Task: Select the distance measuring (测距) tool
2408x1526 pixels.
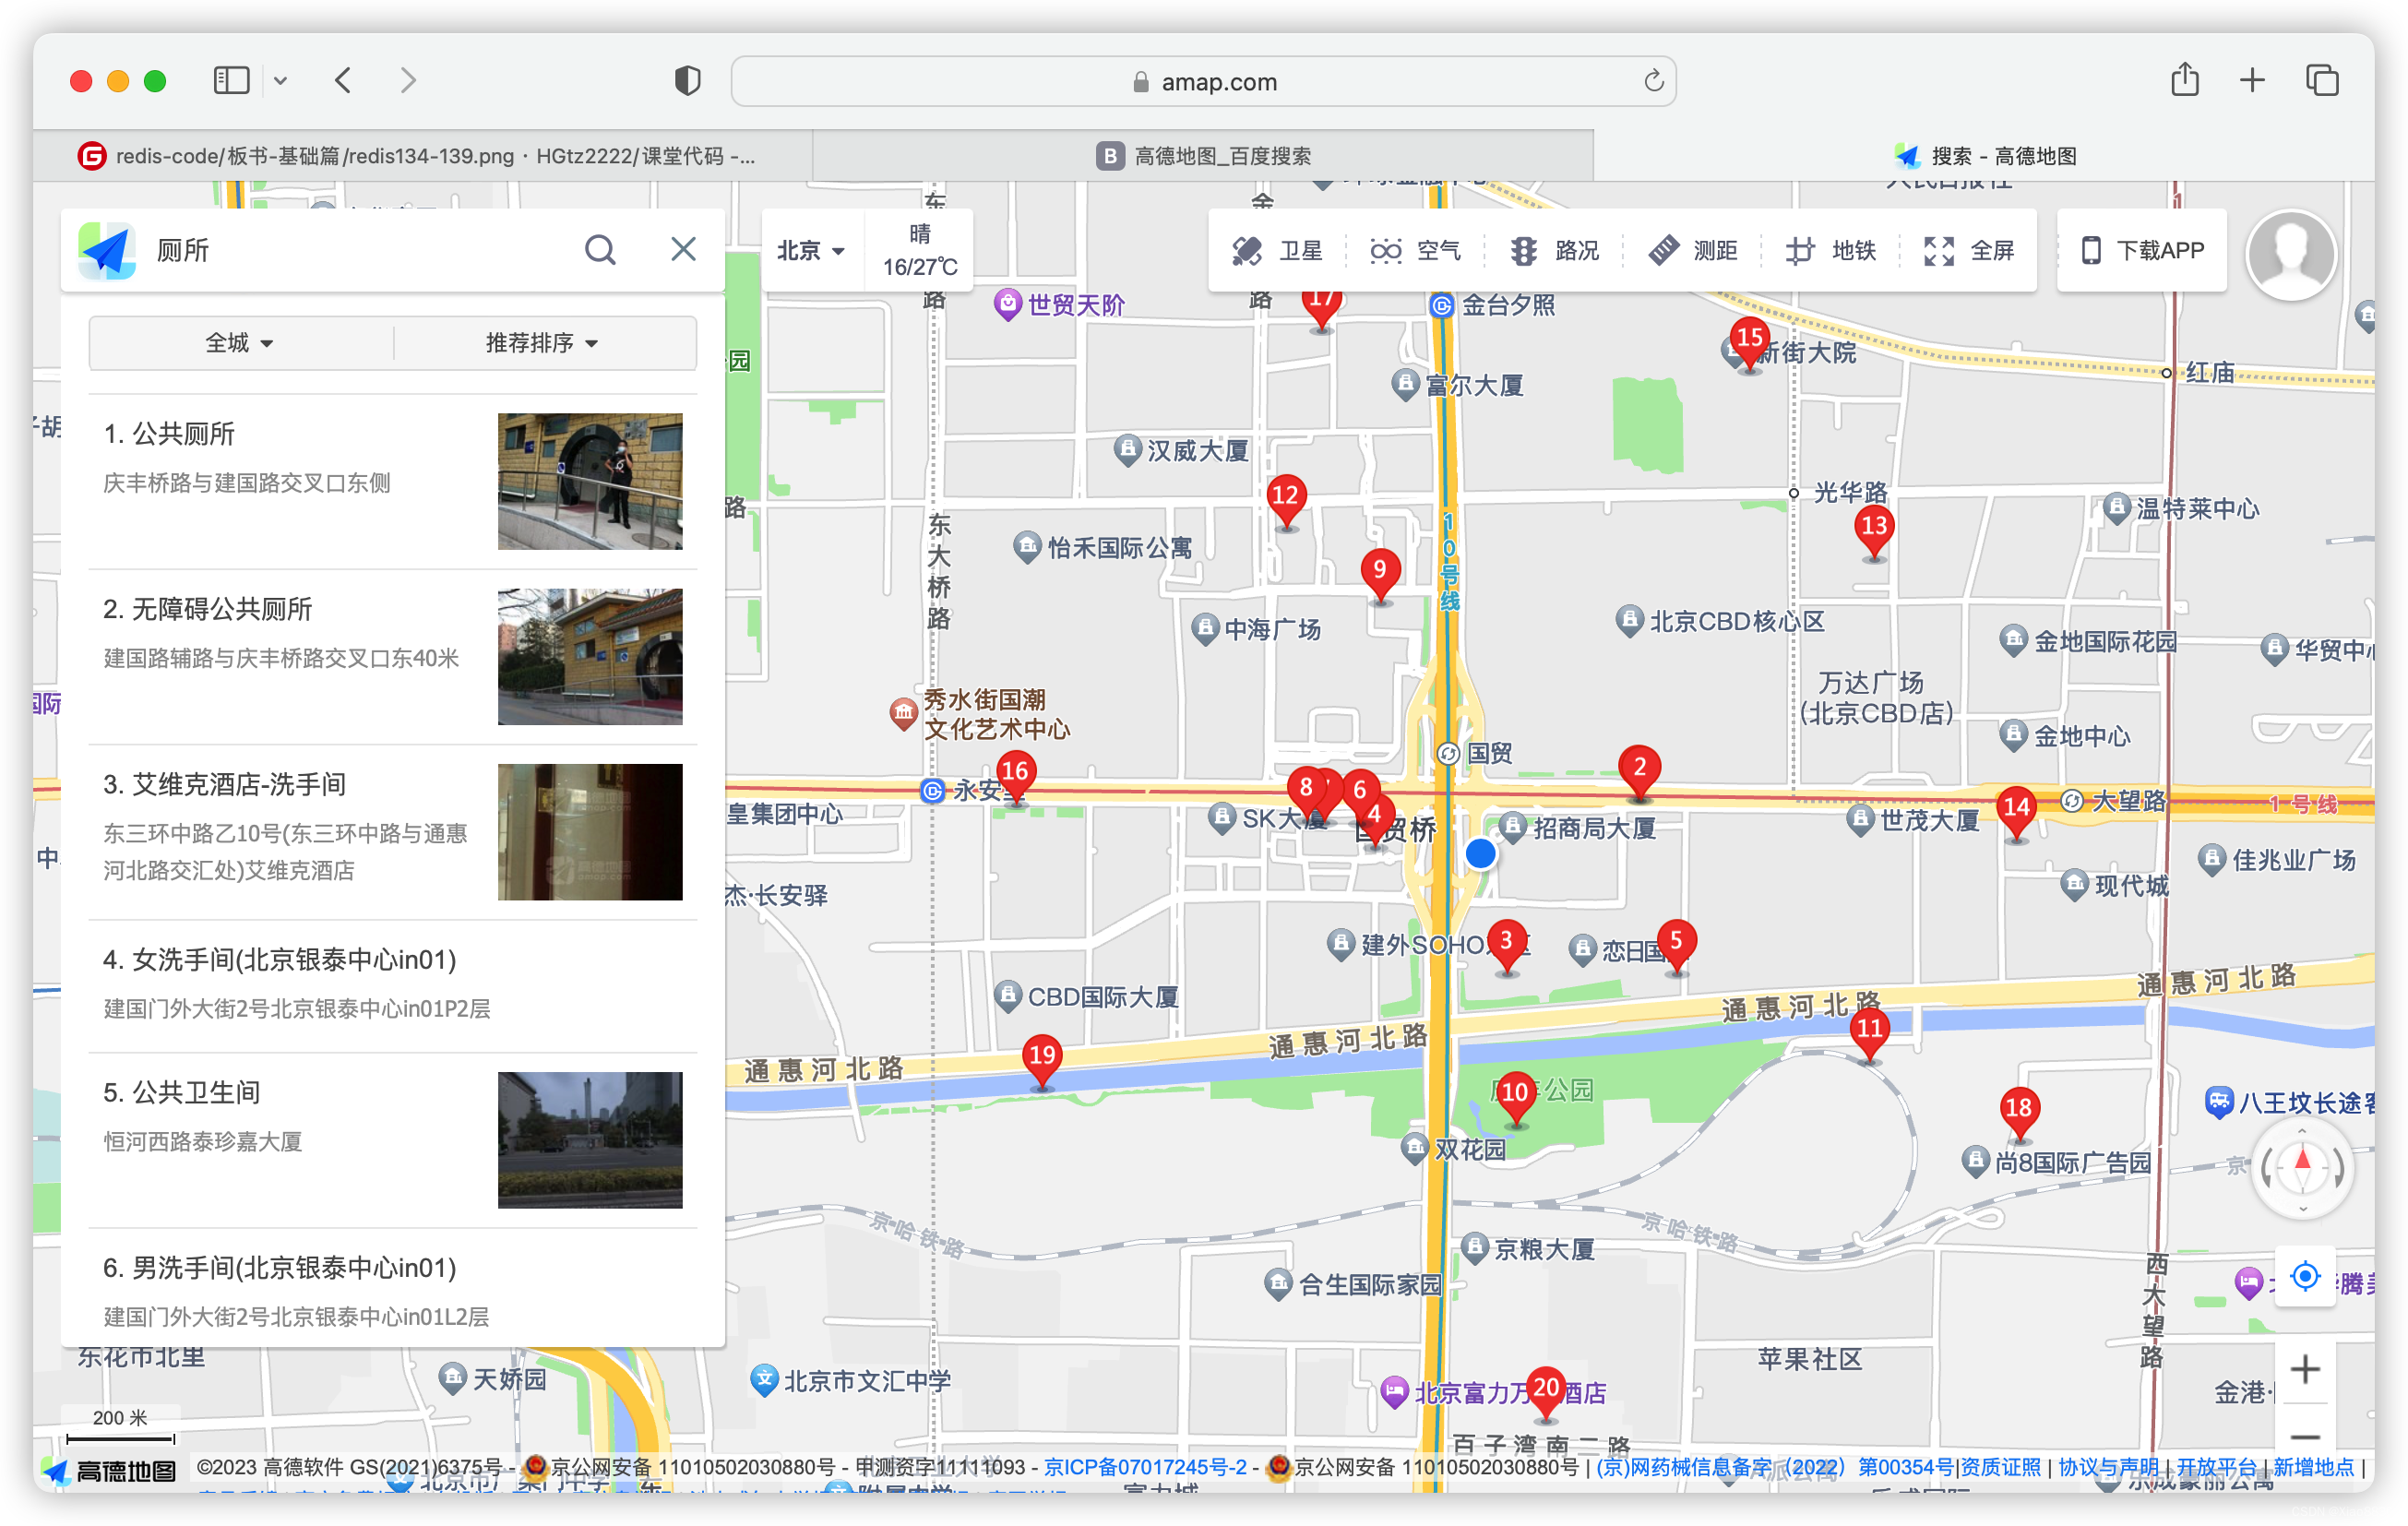Action: 1692,250
